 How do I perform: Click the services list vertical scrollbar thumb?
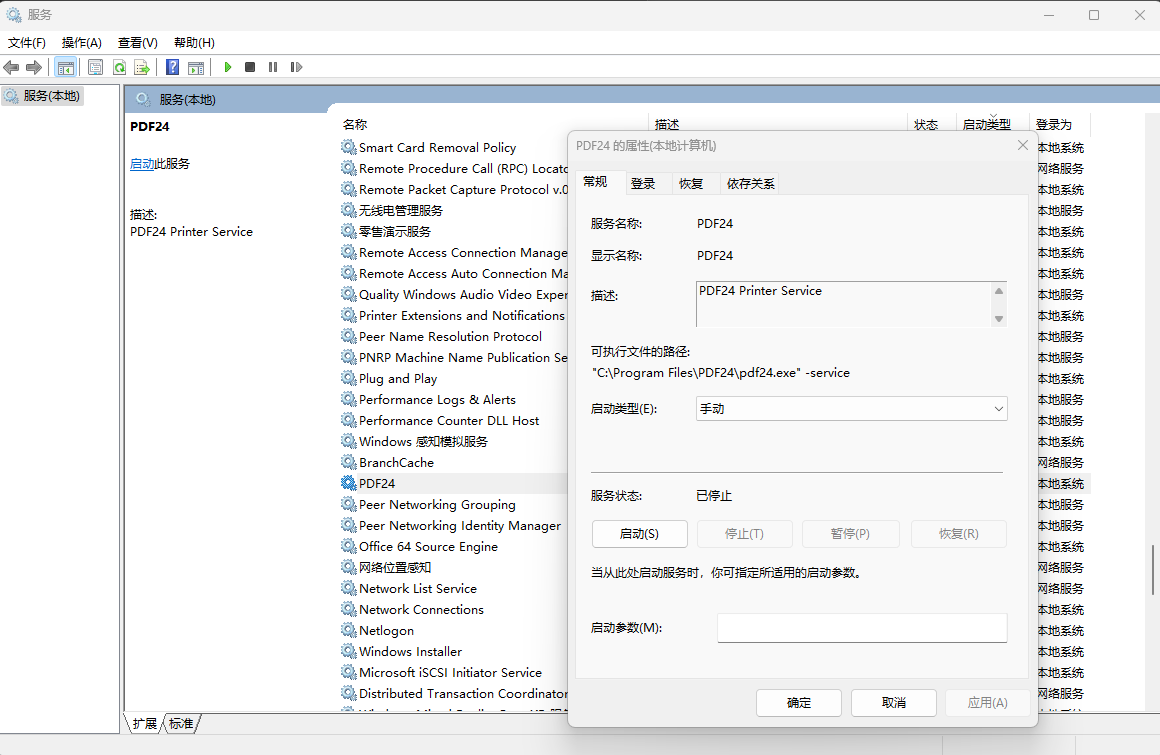1153,569
